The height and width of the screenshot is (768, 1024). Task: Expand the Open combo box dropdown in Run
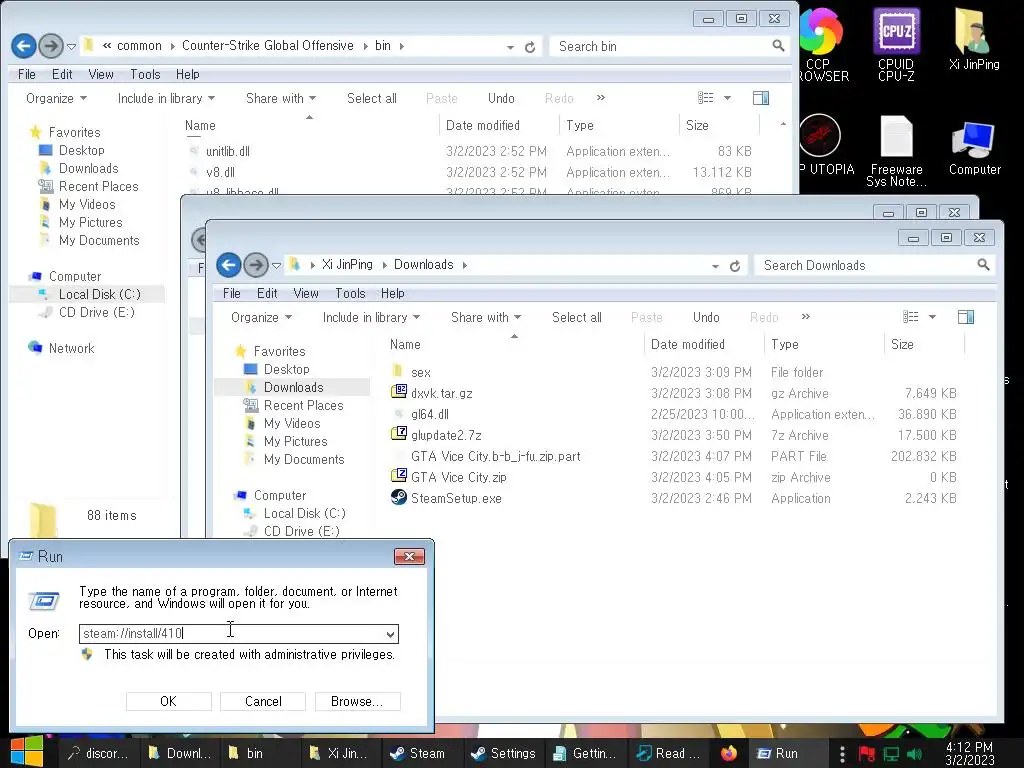click(x=390, y=634)
